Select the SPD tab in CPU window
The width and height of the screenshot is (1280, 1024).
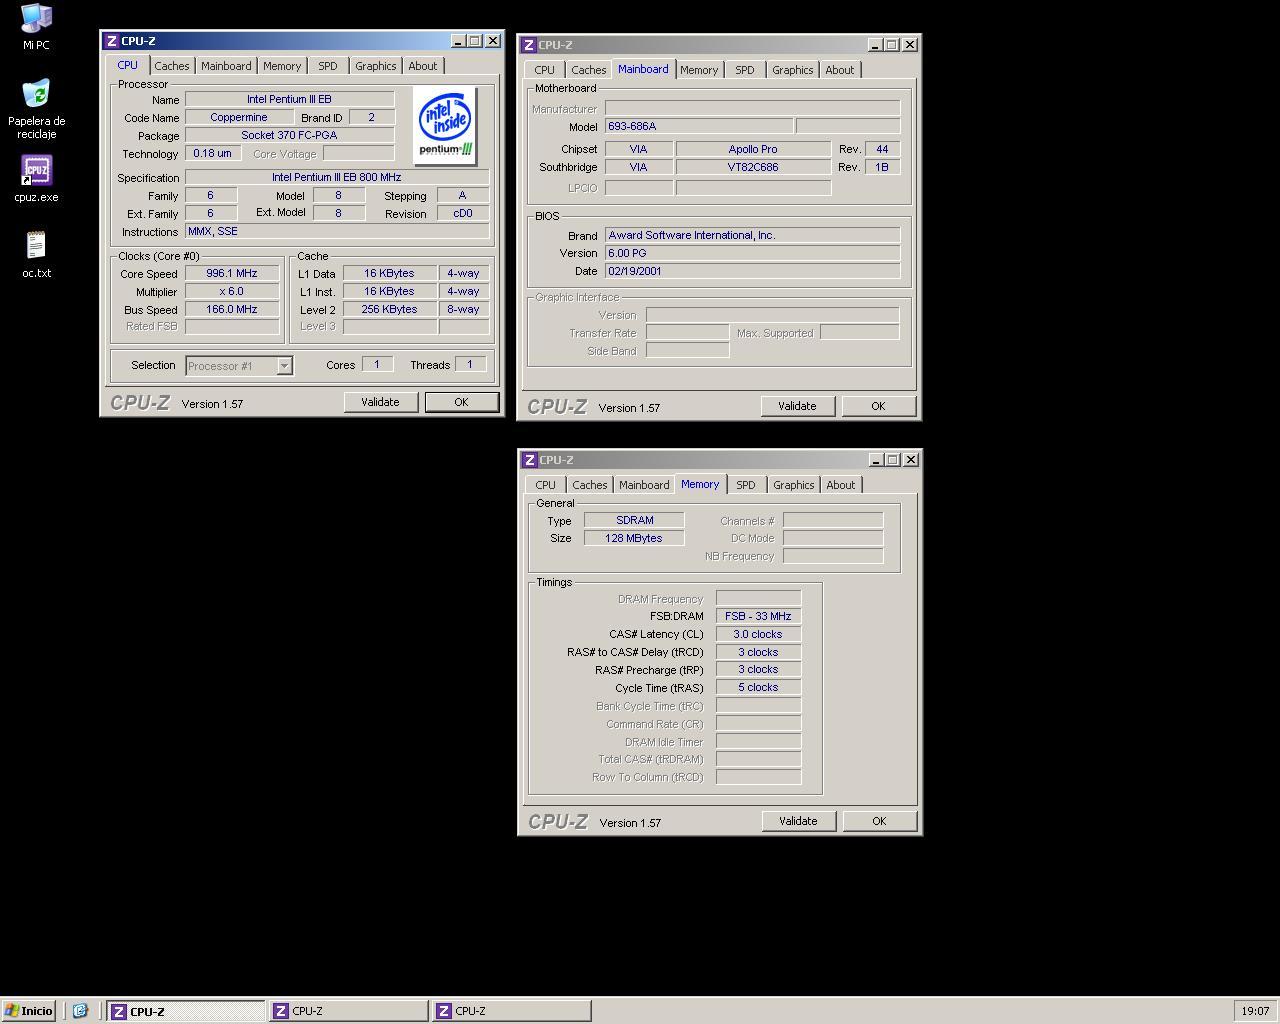pyautogui.click(x=328, y=66)
